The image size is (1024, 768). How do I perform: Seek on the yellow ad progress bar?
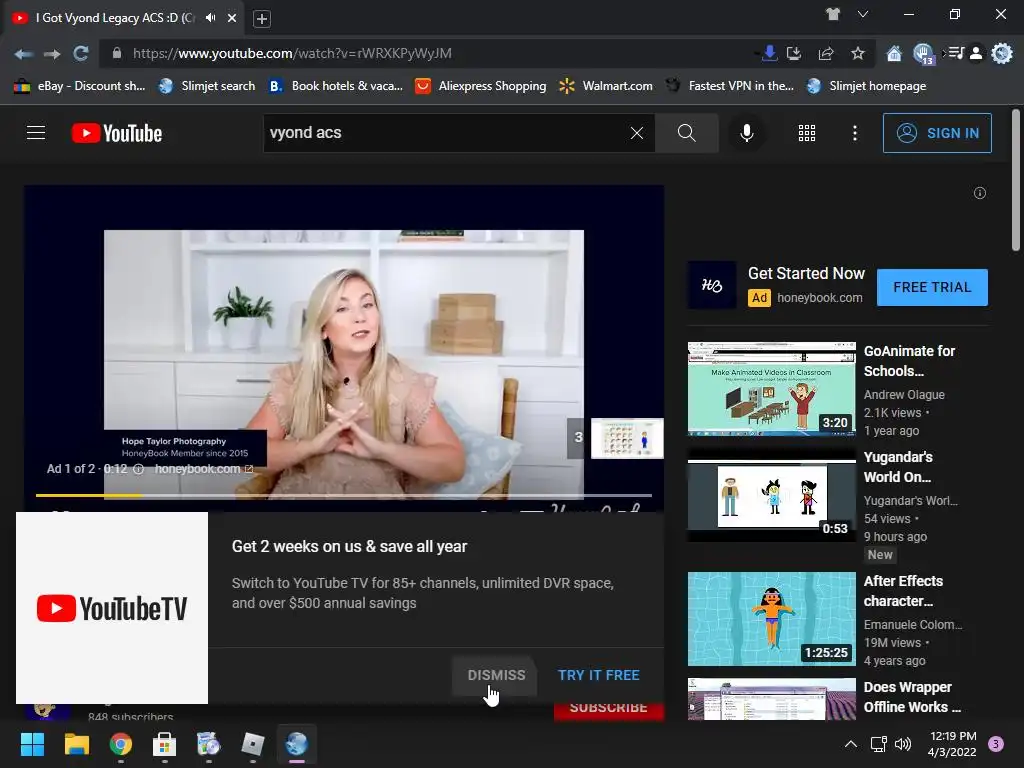click(x=344, y=496)
